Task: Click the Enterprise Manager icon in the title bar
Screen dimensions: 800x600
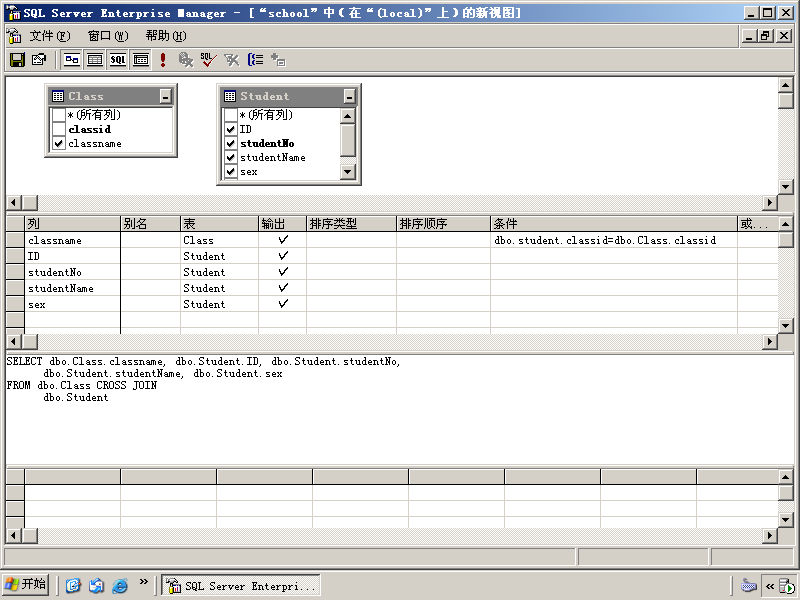Action: [x=12, y=13]
